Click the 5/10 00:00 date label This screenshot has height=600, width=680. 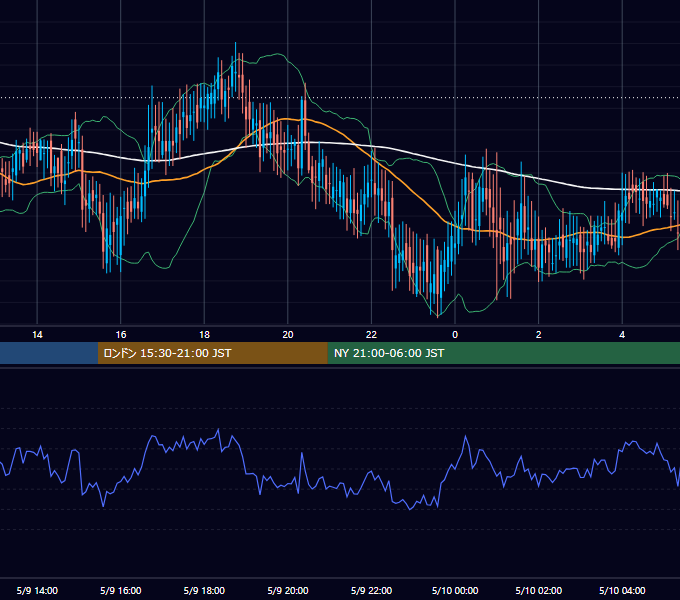click(x=455, y=590)
